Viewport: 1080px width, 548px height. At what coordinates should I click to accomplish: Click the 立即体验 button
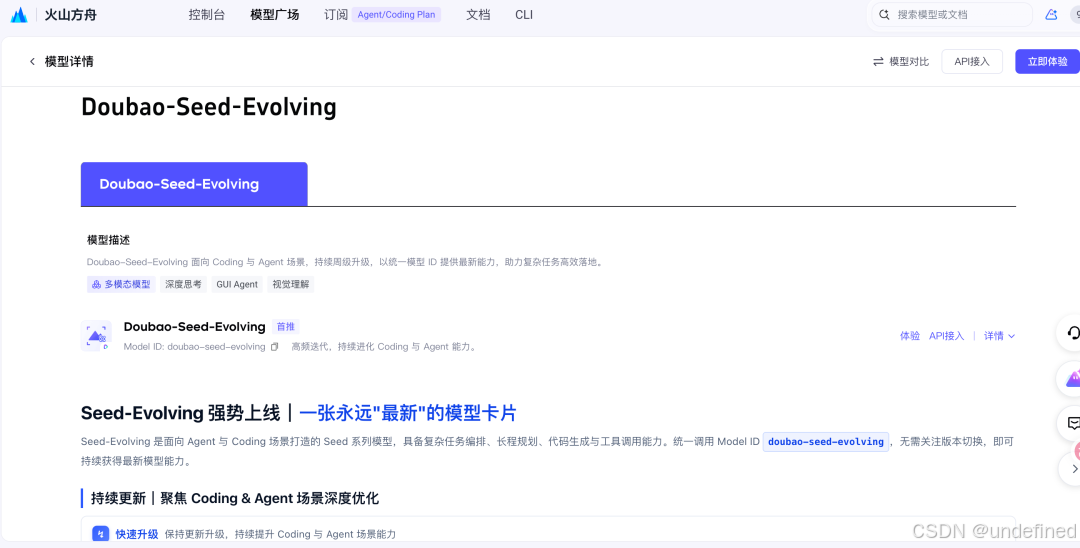pyautogui.click(x=1048, y=62)
